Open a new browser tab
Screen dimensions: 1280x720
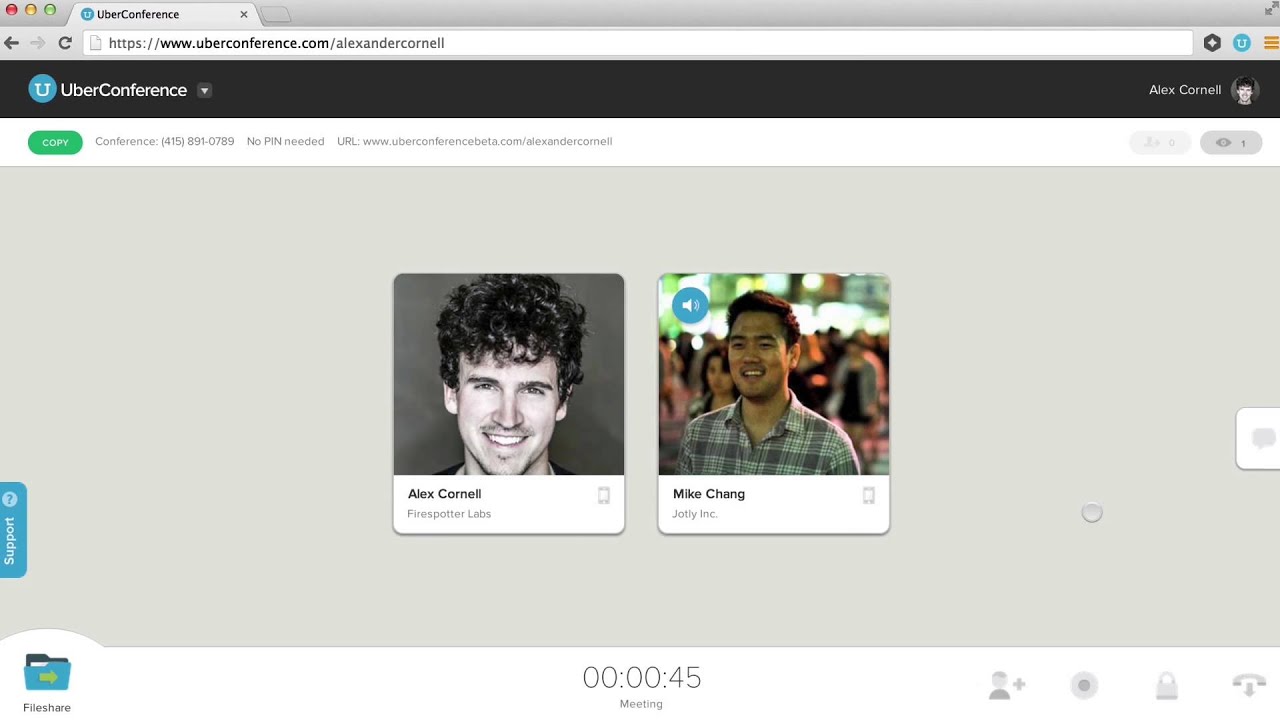[276, 14]
